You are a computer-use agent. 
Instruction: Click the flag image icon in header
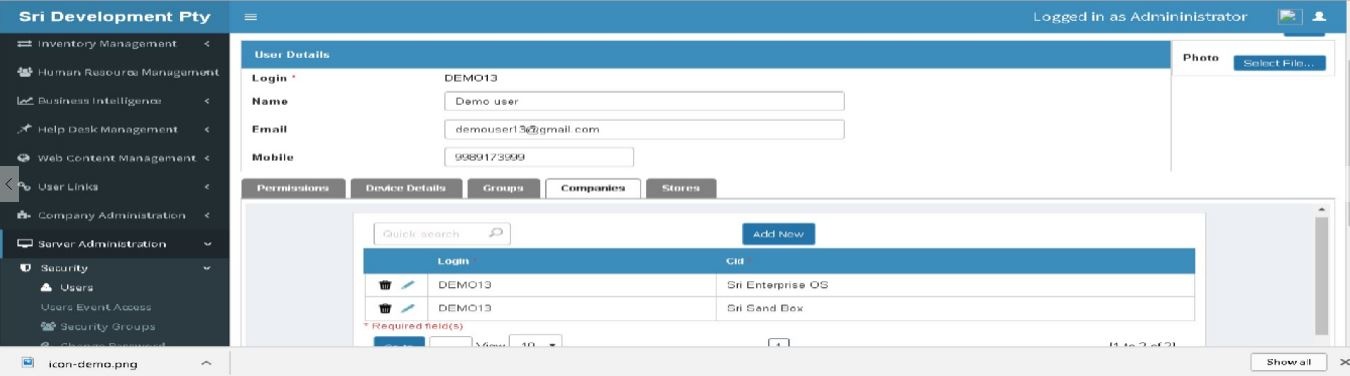click(1289, 16)
